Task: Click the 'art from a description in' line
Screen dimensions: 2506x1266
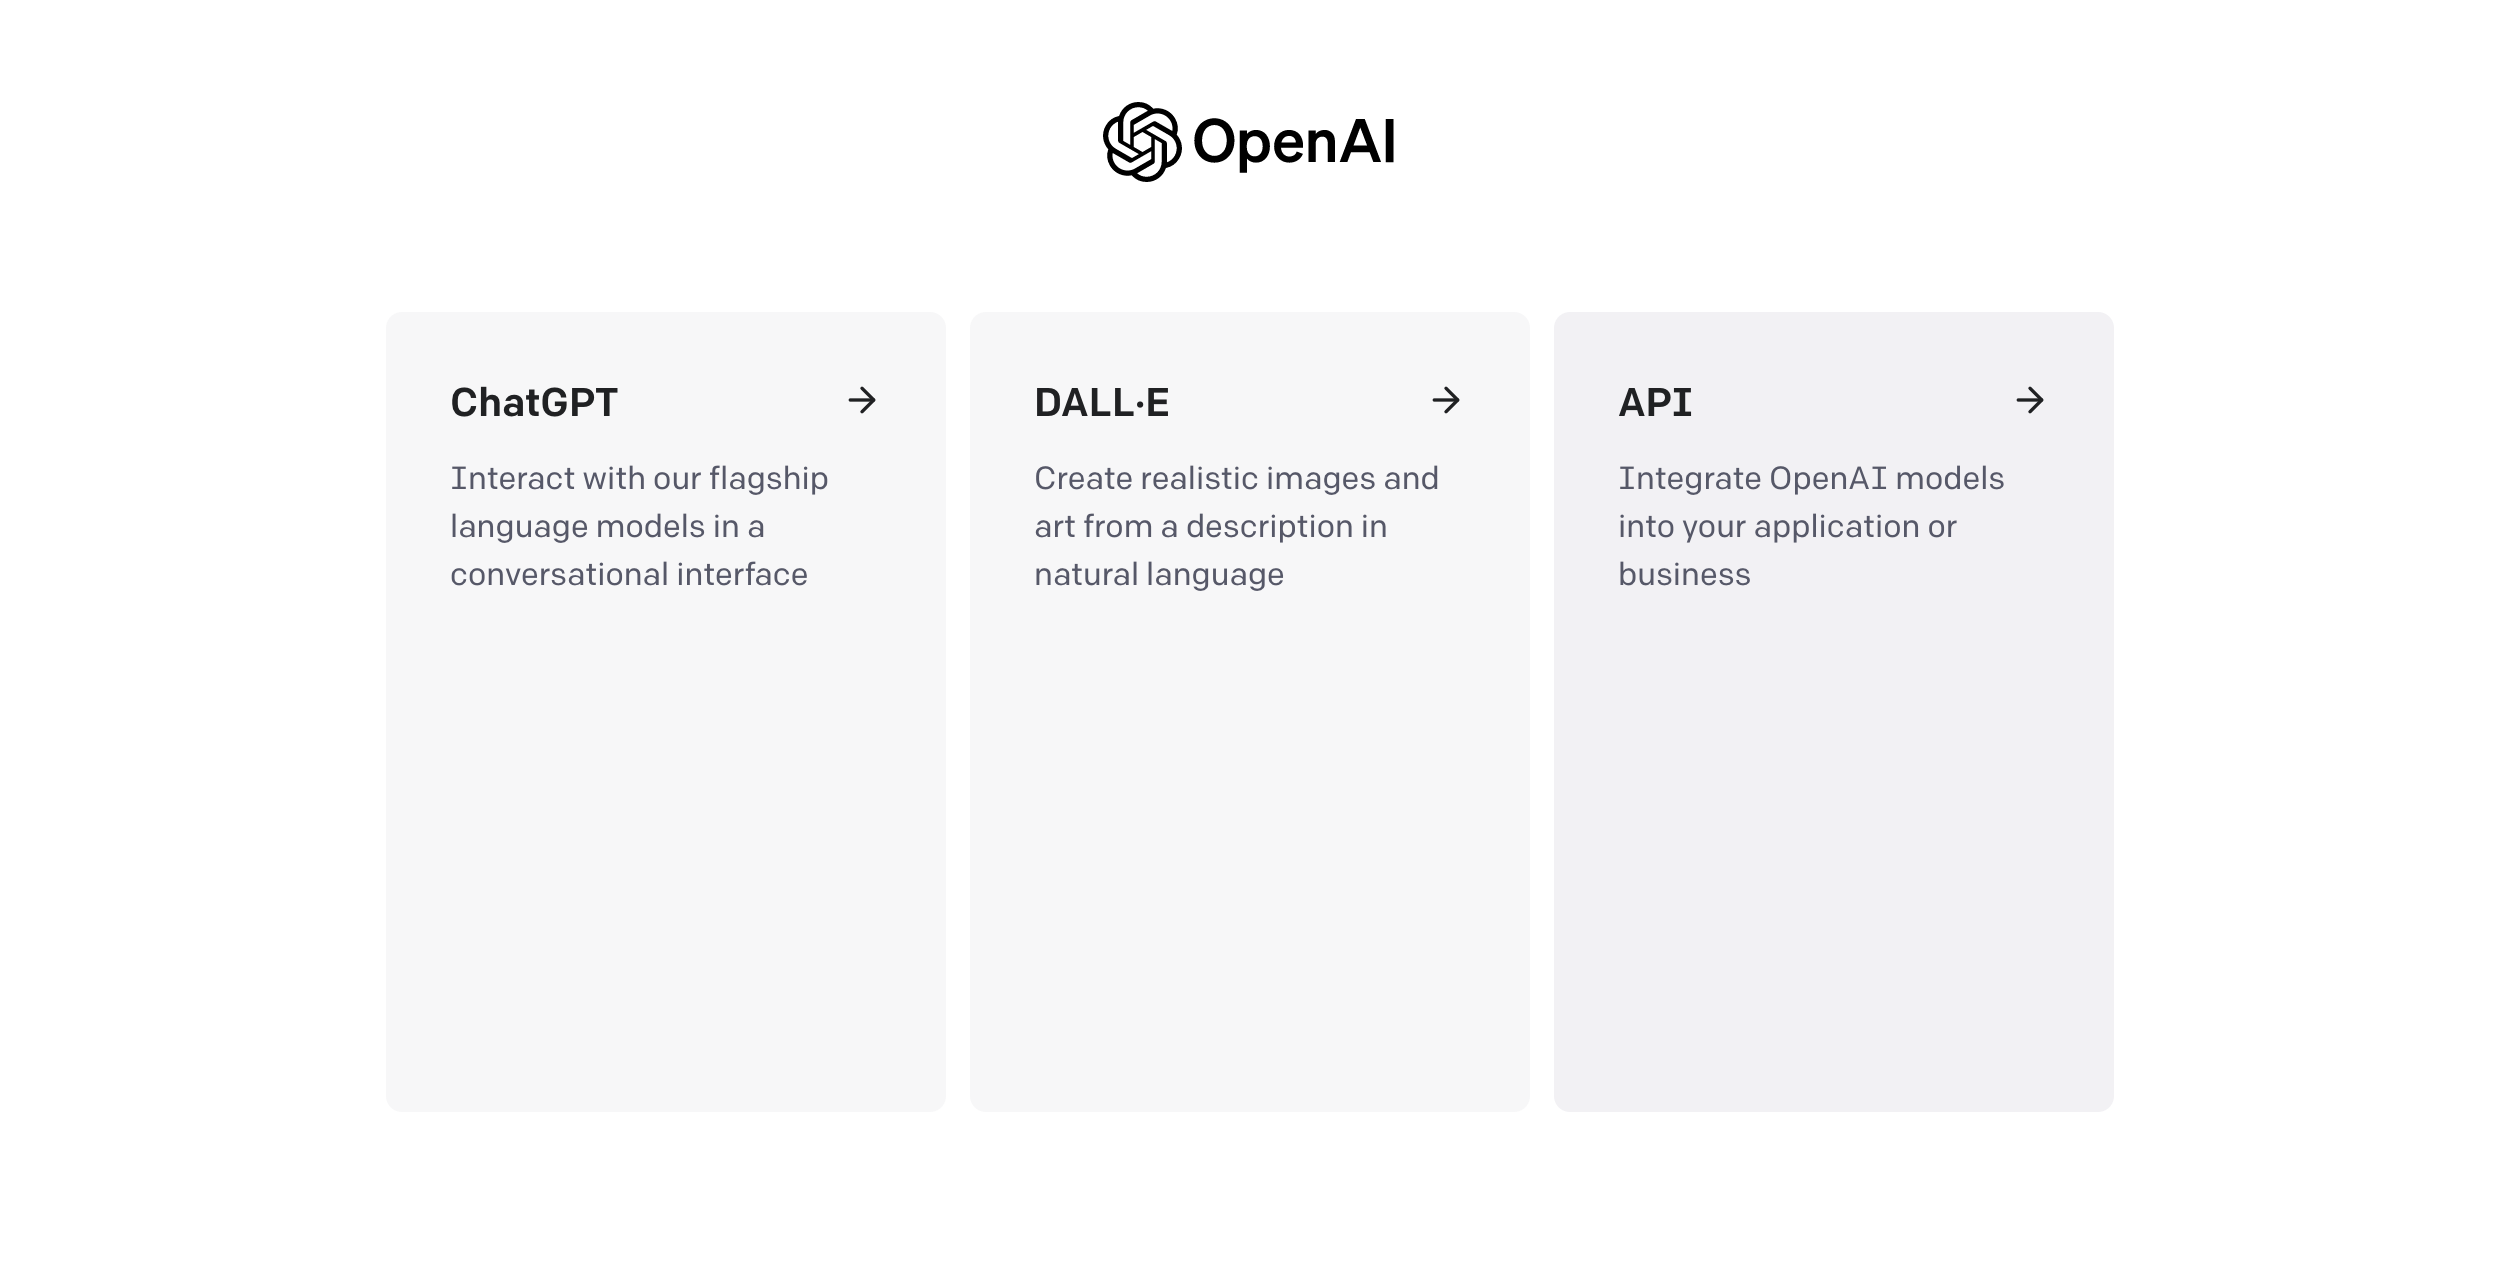Action: point(1210,527)
